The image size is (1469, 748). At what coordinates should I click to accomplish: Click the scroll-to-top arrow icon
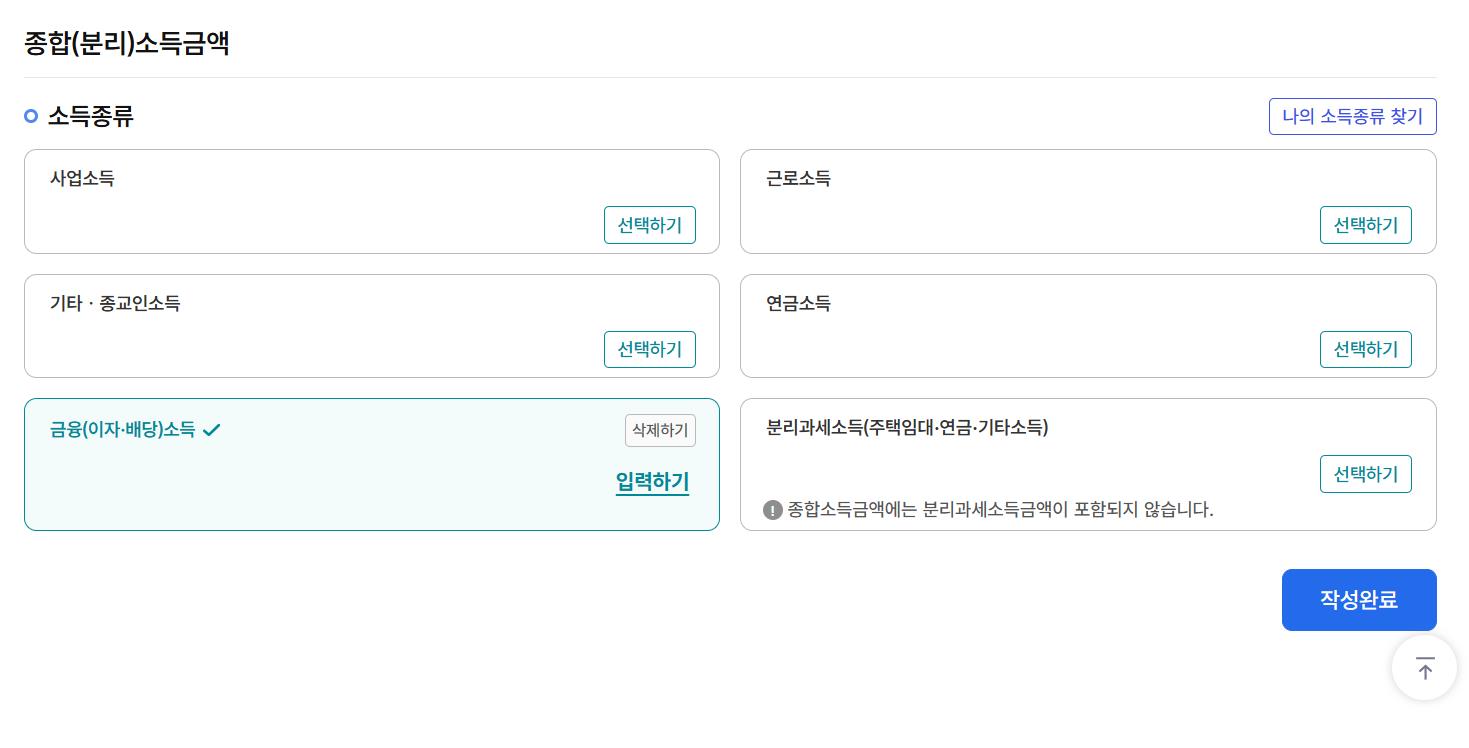(x=1424, y=667)
